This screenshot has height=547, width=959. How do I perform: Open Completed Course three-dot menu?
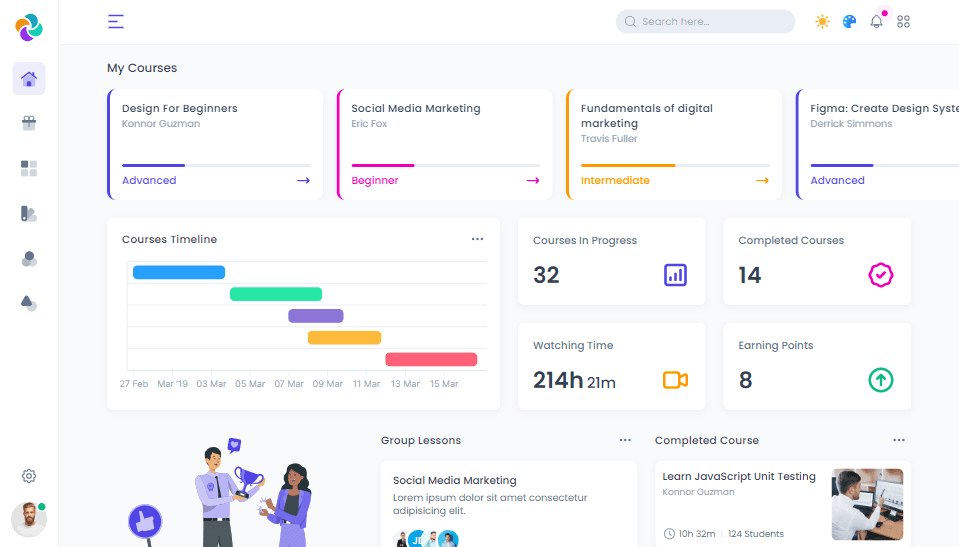point(899,440)
